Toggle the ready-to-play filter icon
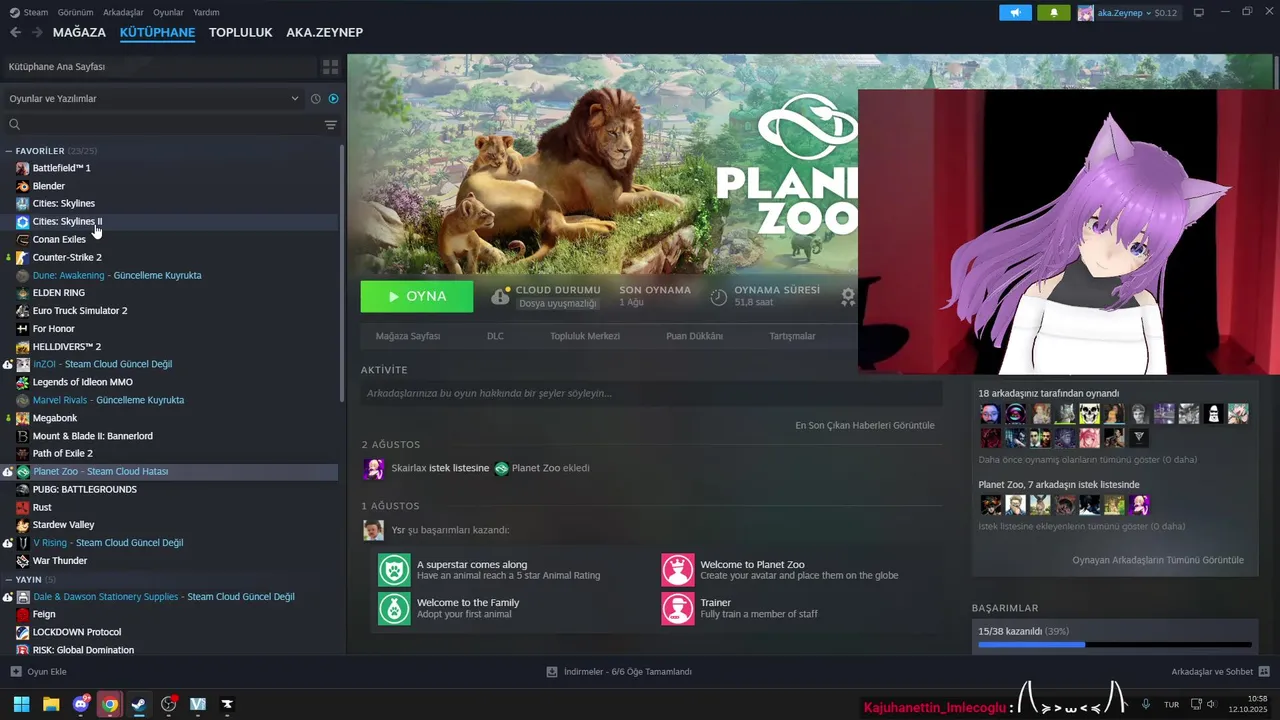 click(333, 99)
